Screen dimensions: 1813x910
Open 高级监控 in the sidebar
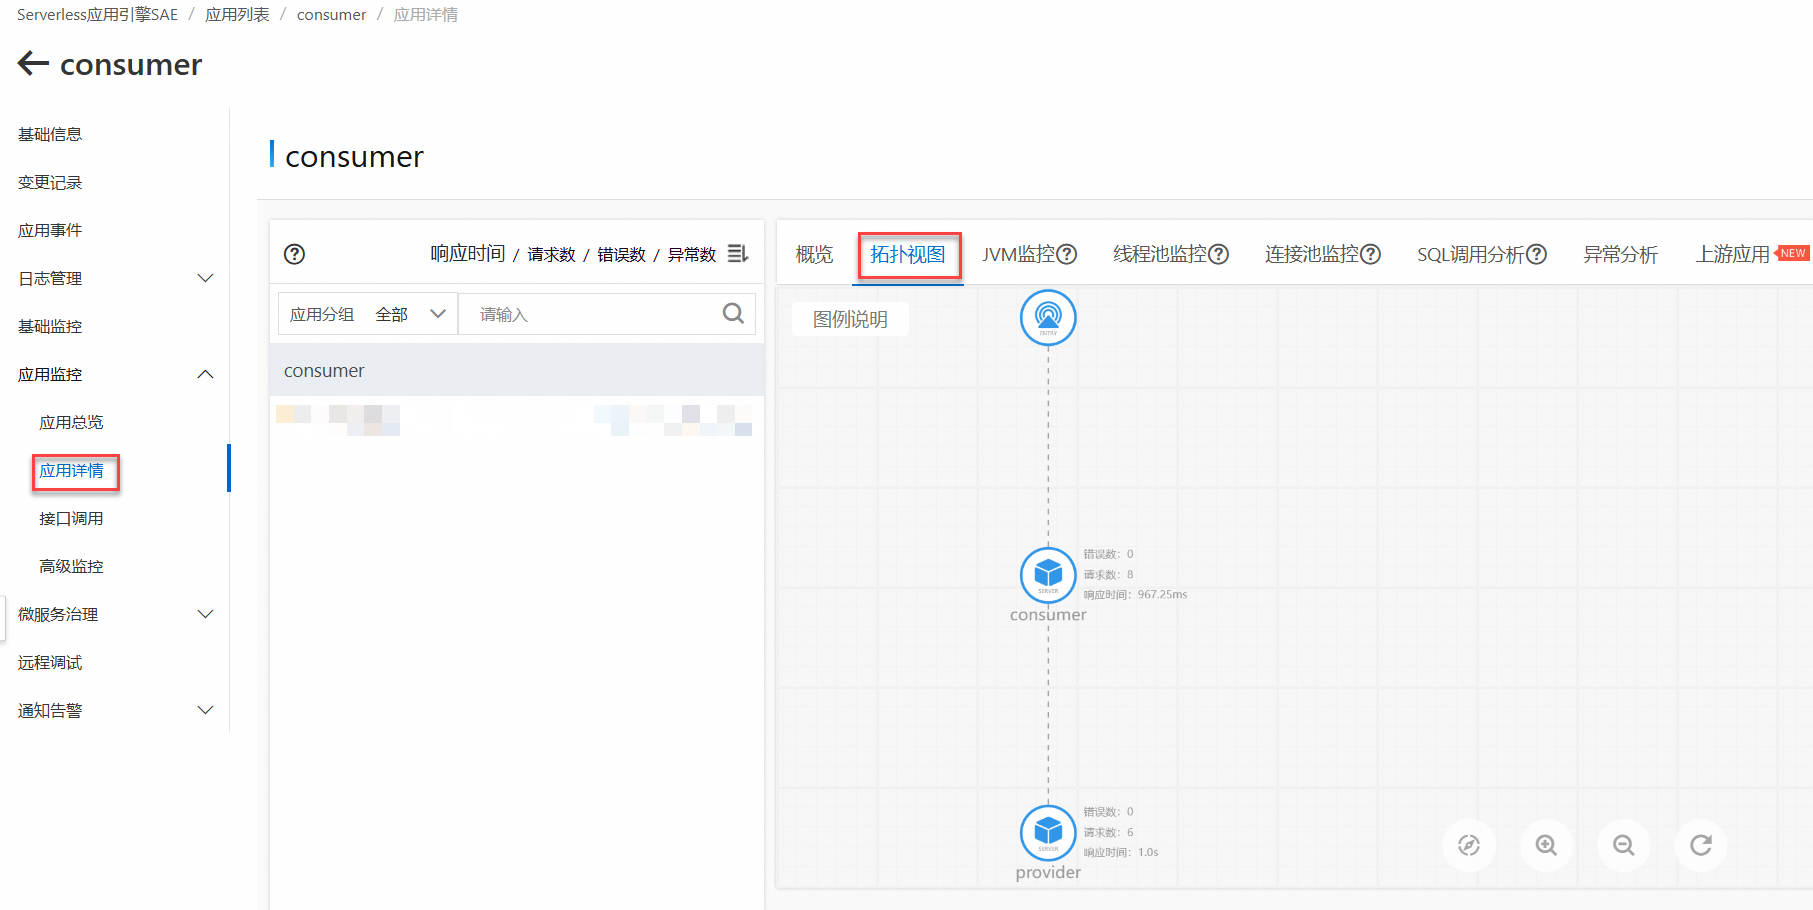(71, 566)
